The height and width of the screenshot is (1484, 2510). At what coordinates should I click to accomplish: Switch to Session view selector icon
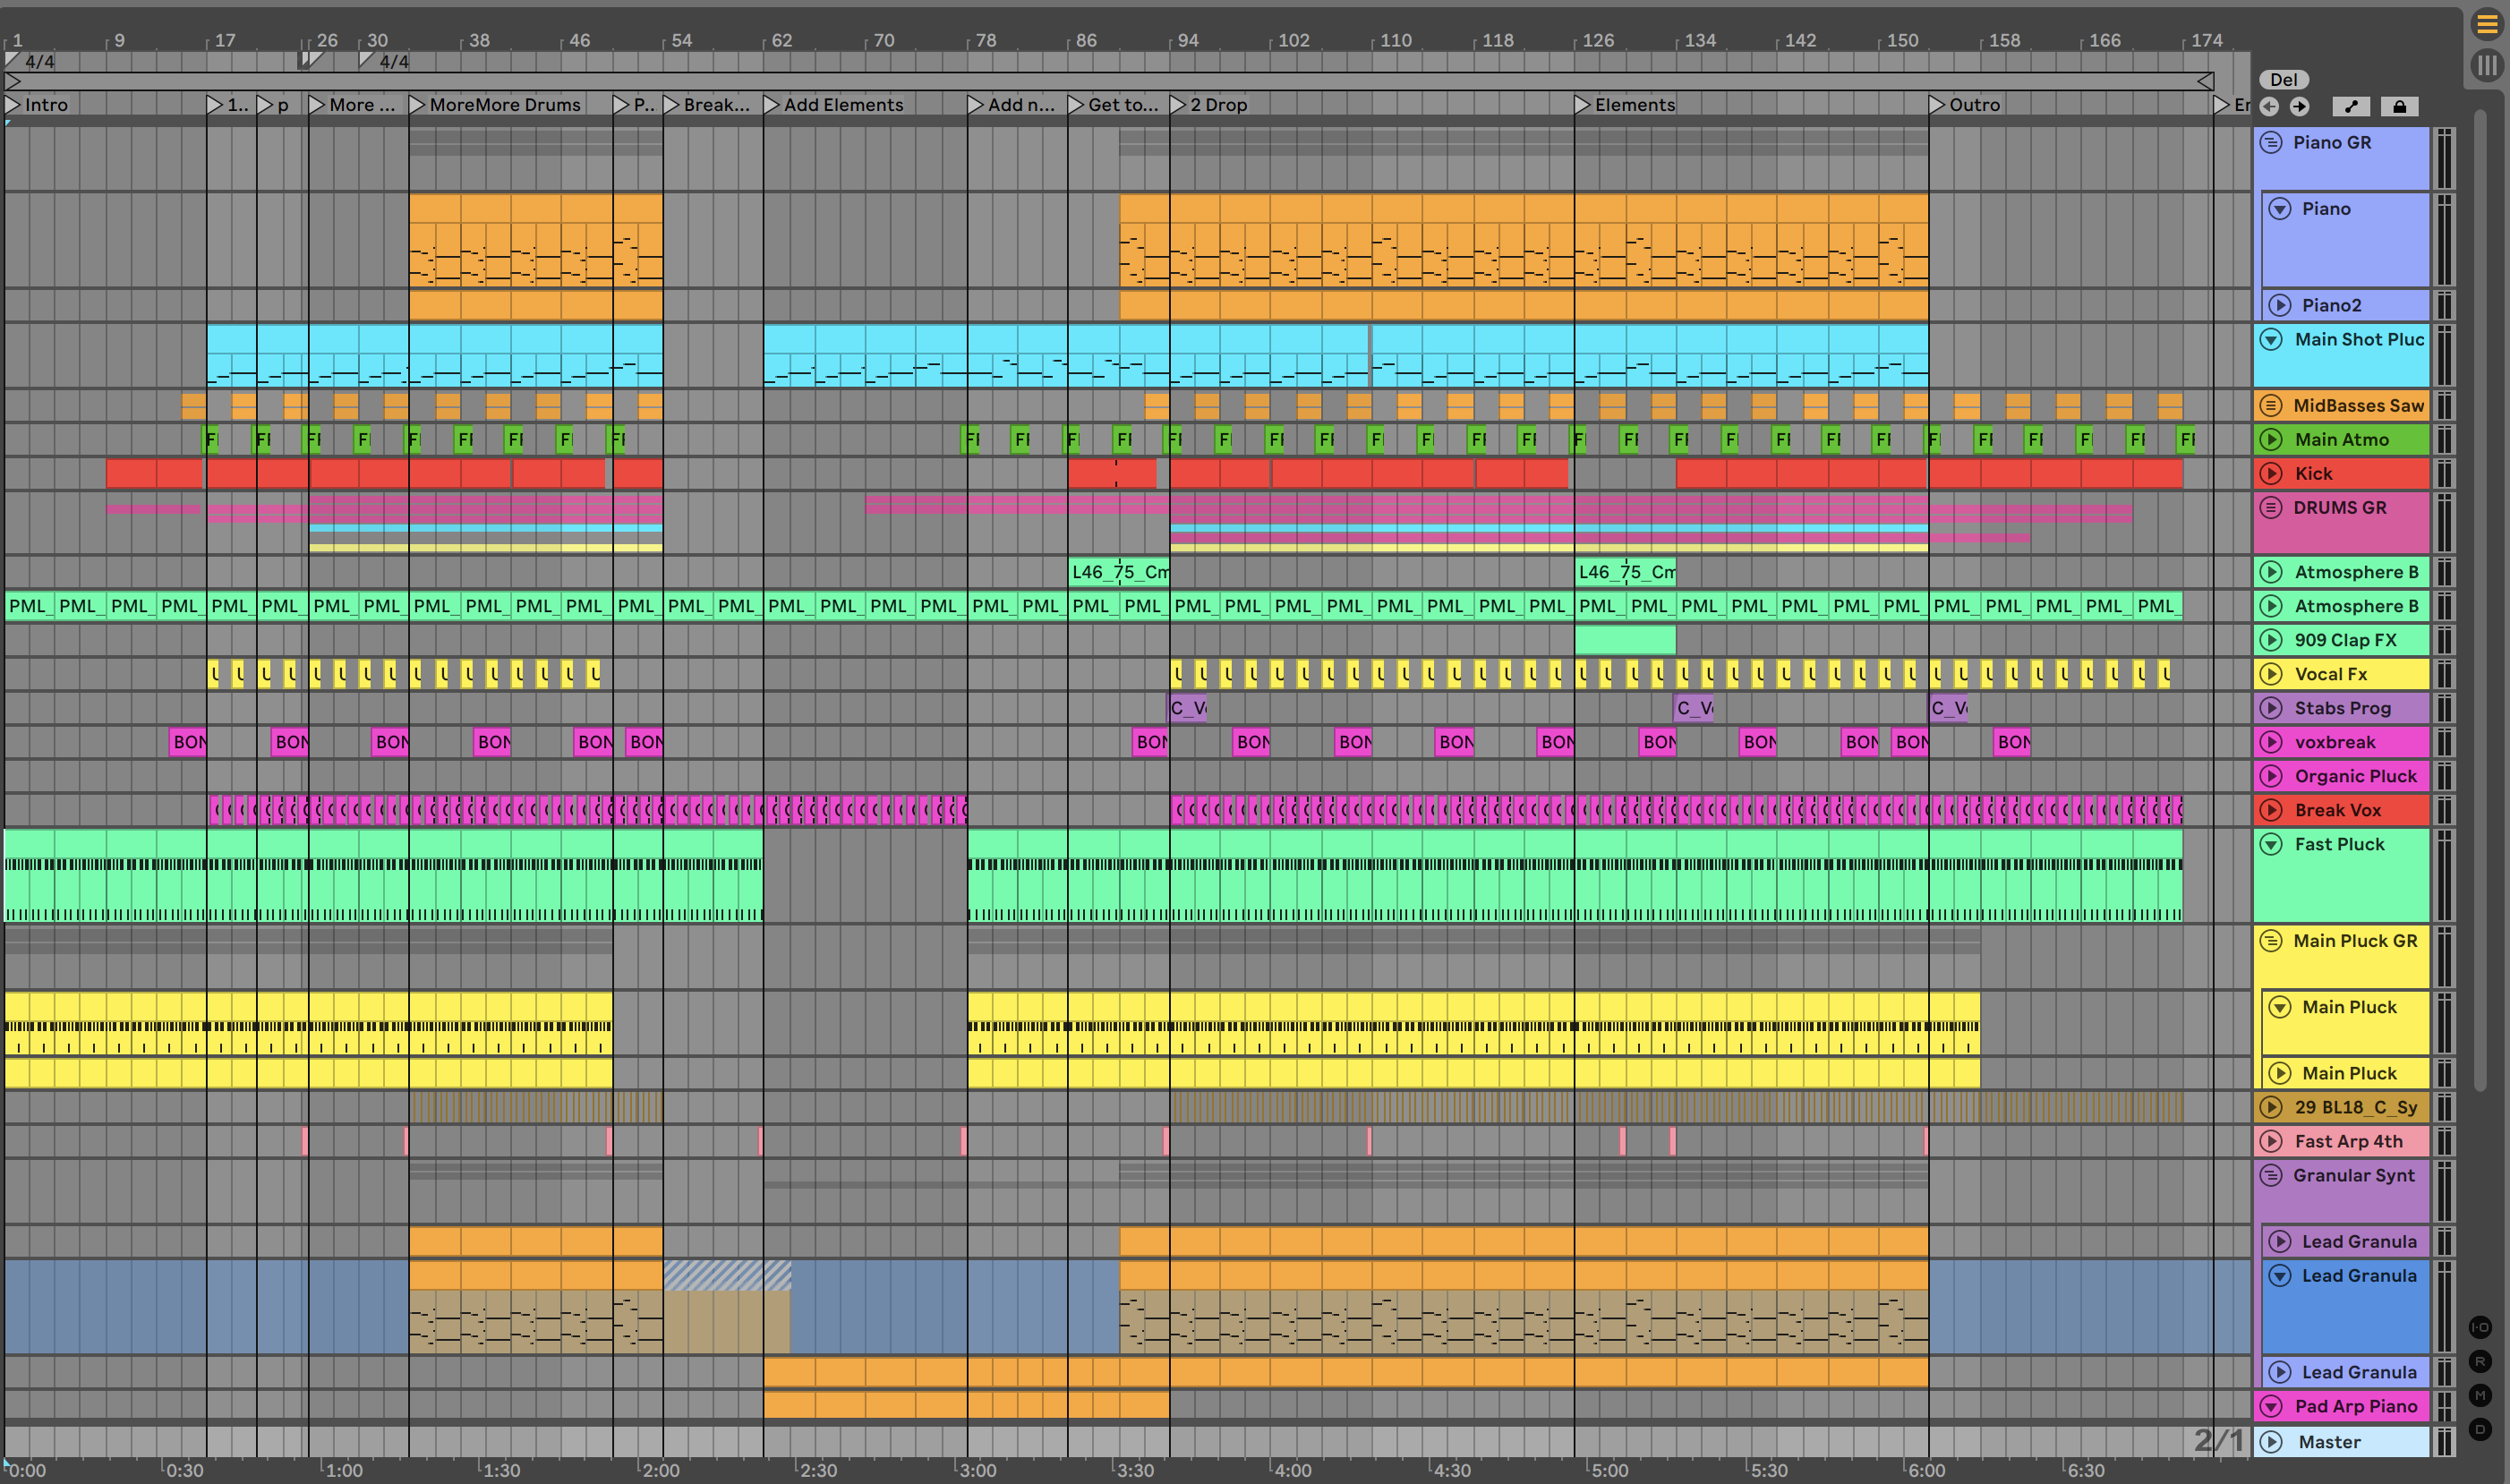(x=2486, y=66)
